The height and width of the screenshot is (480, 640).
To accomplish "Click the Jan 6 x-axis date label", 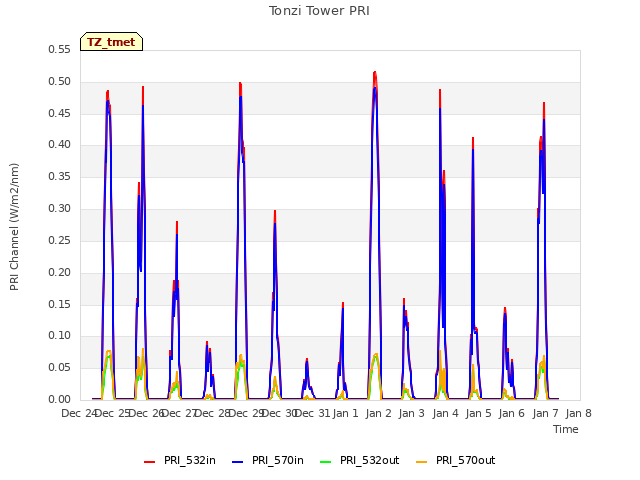I will coord(511,413).
